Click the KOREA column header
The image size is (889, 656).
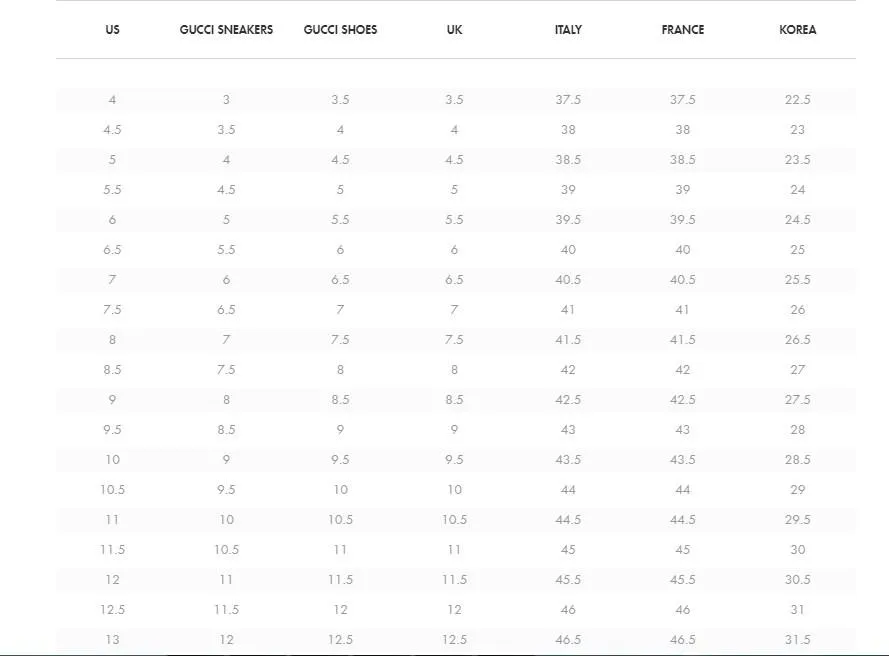(797, 29)
